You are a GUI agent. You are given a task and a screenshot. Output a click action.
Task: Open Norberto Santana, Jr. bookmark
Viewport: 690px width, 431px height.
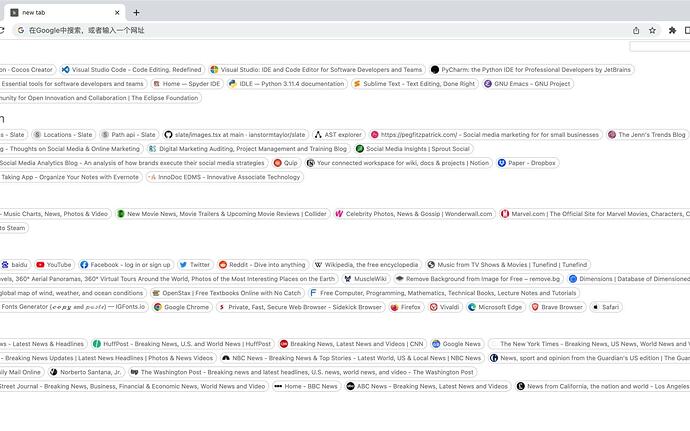pos(86,372)
